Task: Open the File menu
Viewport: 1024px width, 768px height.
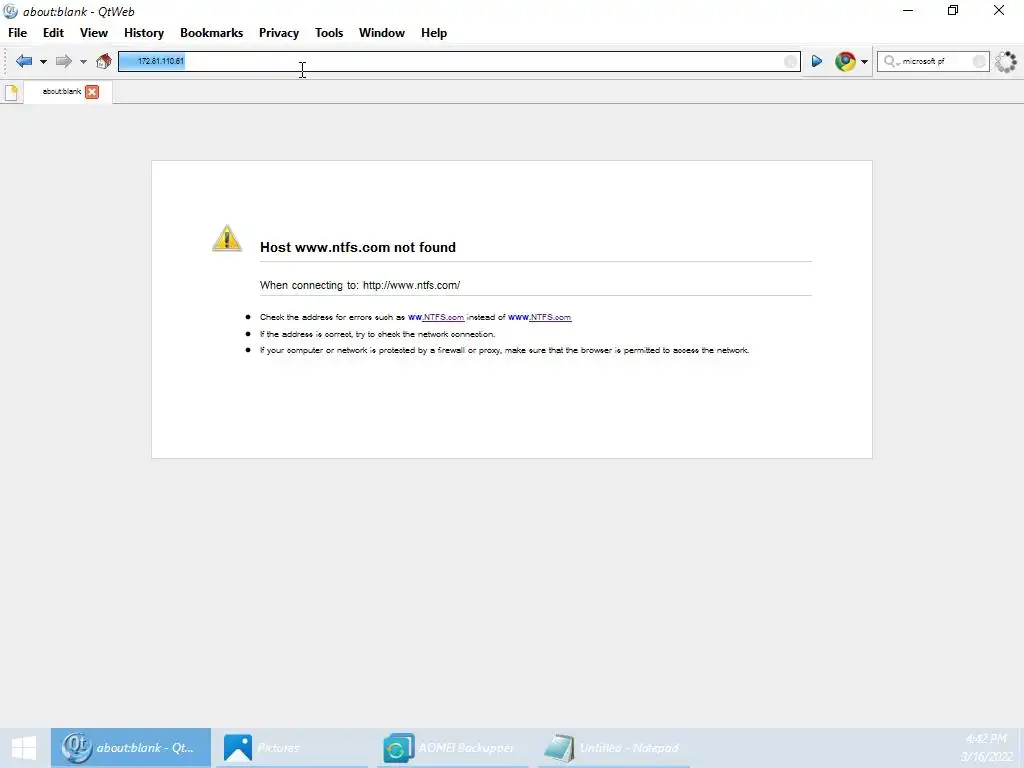Action: tap(18, 33)
